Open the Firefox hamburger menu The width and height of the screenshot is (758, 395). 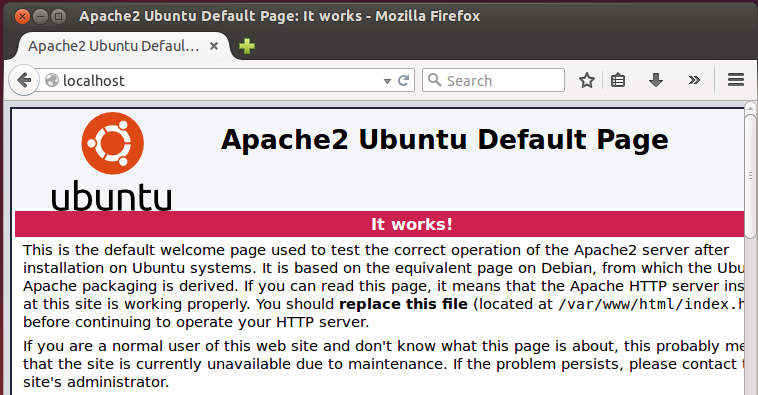point(736,80)
